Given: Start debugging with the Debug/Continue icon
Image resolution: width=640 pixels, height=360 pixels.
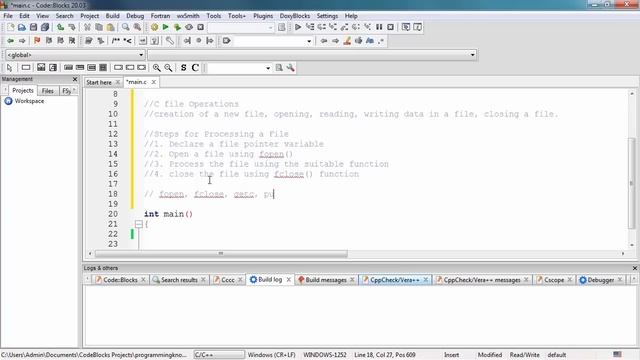Looking at the screenshot, I should click(x=298, y=27).
